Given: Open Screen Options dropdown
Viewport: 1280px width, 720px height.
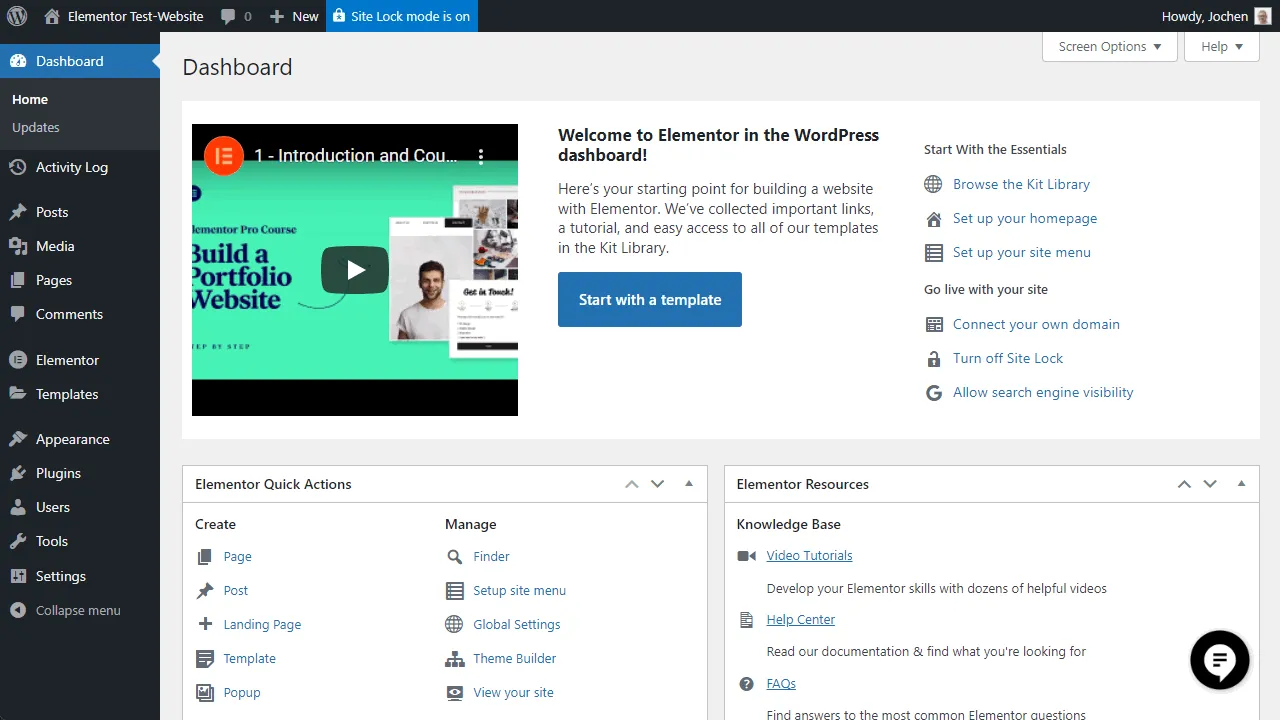Looking at the screenshot, I should (x=1109, y=46).
